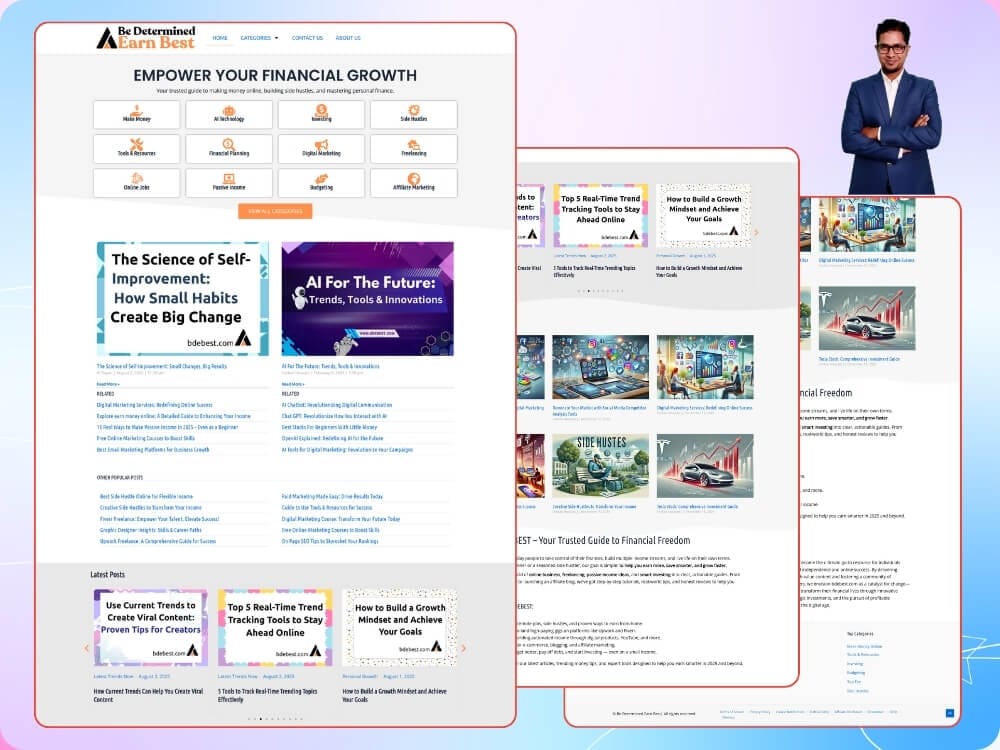Select the Digital Marketing megaphone icon

[322, 144]
